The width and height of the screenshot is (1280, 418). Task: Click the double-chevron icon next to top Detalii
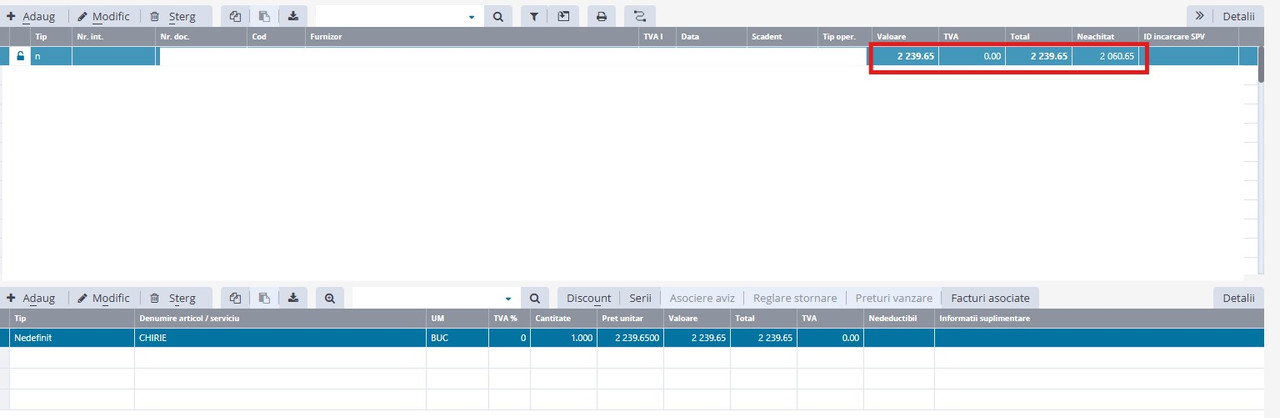point(1200,16)
